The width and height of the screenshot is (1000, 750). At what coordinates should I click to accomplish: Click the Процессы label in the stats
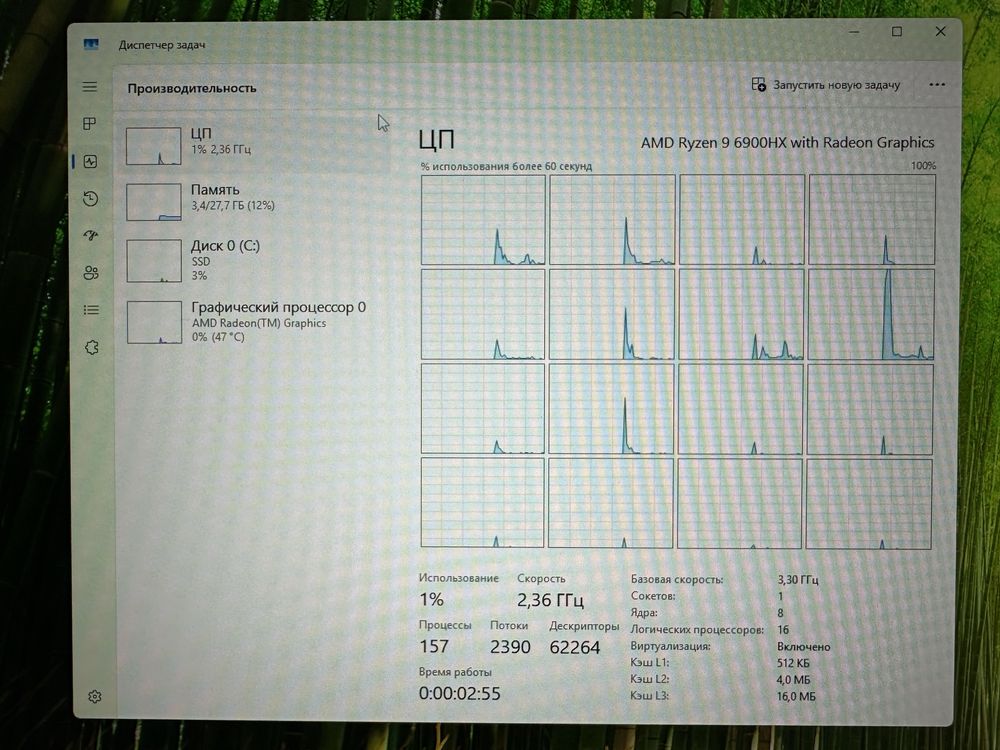(445, 625)
